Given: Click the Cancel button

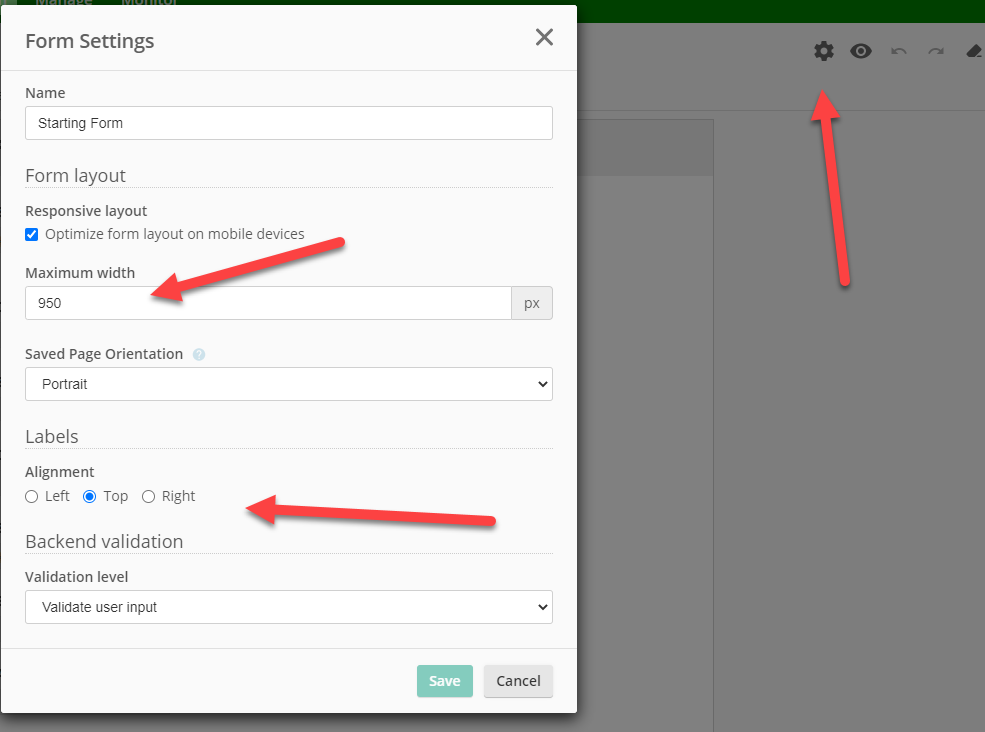Looking at the screenshot, I should click(x=518, y=681).
